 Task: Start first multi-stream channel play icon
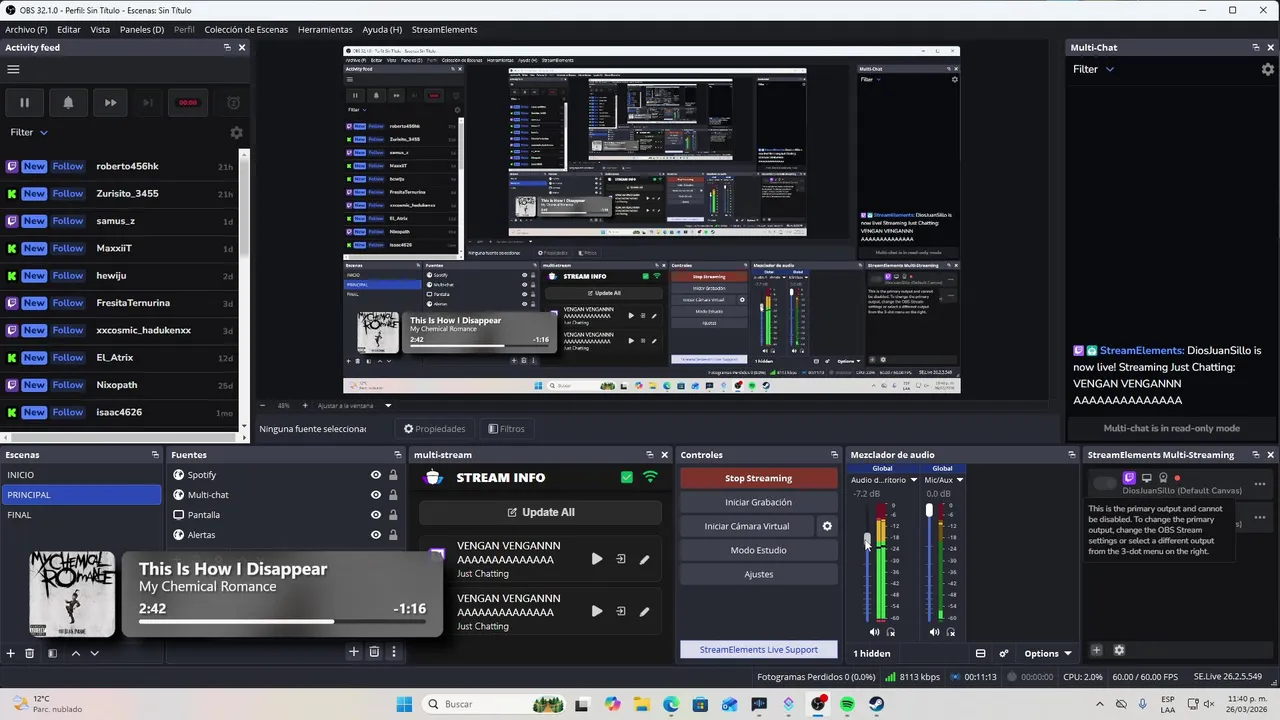coord(597,559)
